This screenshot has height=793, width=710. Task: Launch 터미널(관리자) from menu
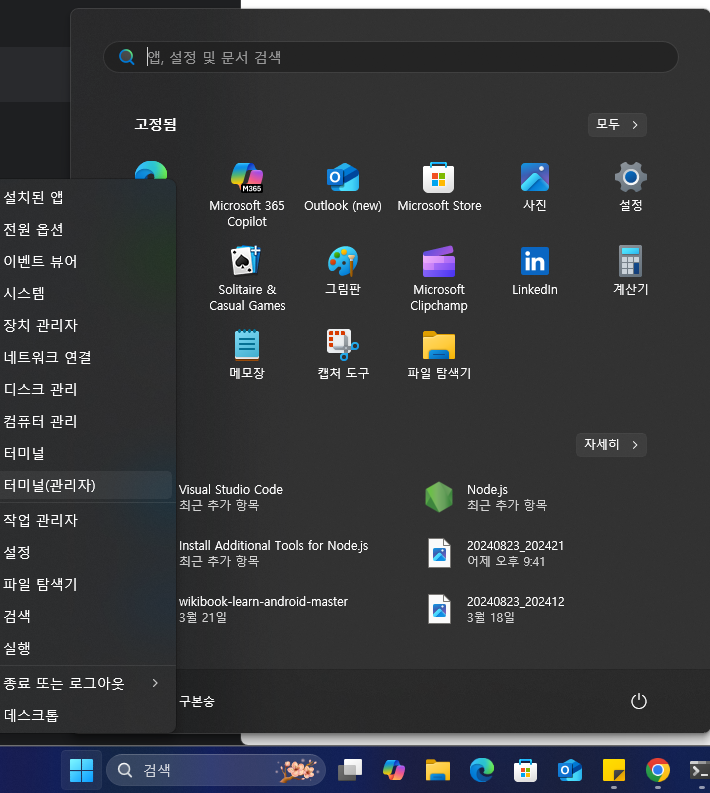pyautogui.click(x=86, y=486)
